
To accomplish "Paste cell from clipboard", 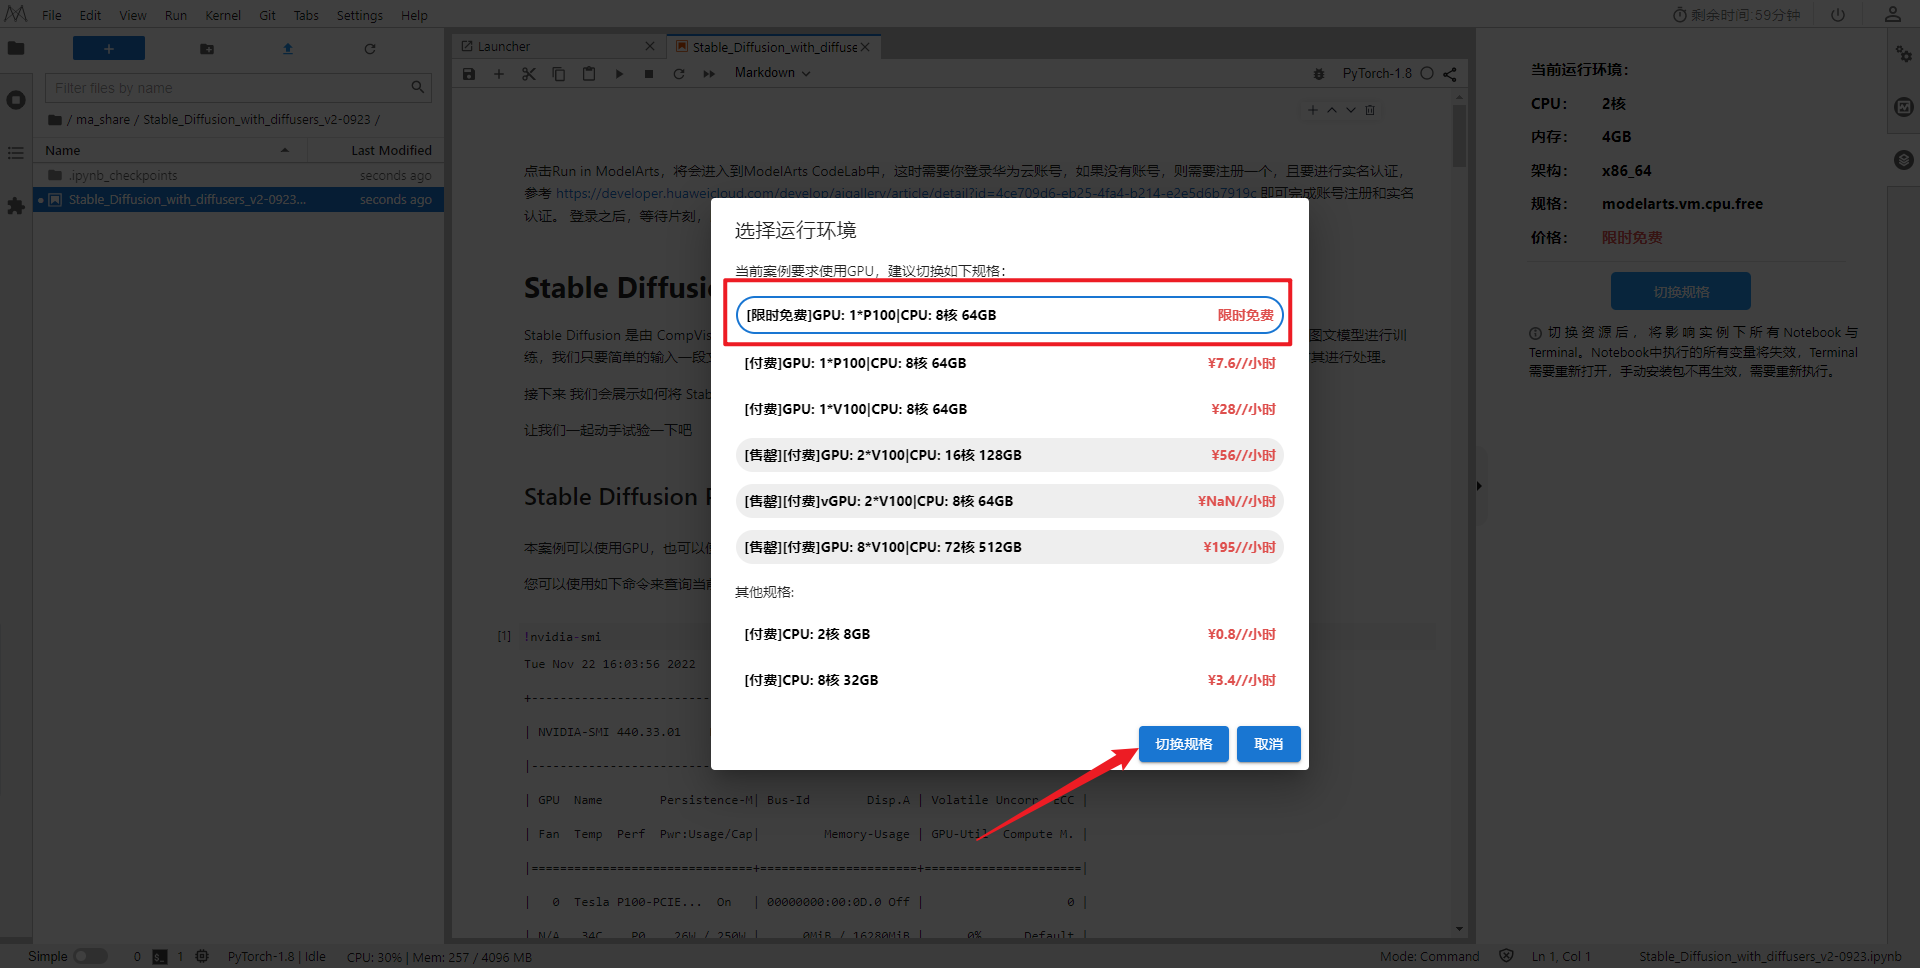I will [x=589, y=74].
